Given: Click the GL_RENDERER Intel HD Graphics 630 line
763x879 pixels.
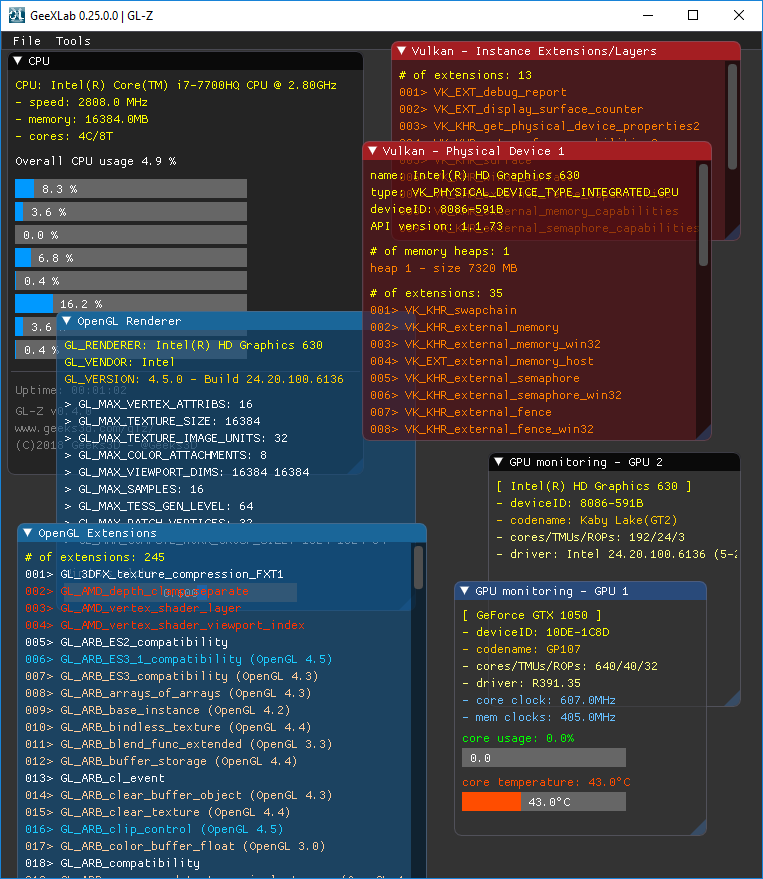Looking at the screenshot, I should [193, 345].
